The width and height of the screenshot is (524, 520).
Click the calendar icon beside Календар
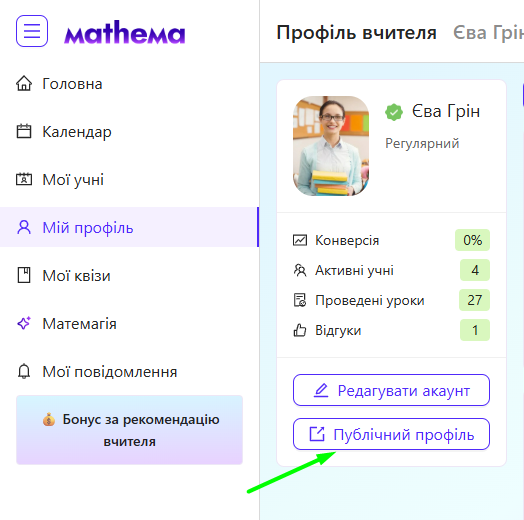(24, 131)
